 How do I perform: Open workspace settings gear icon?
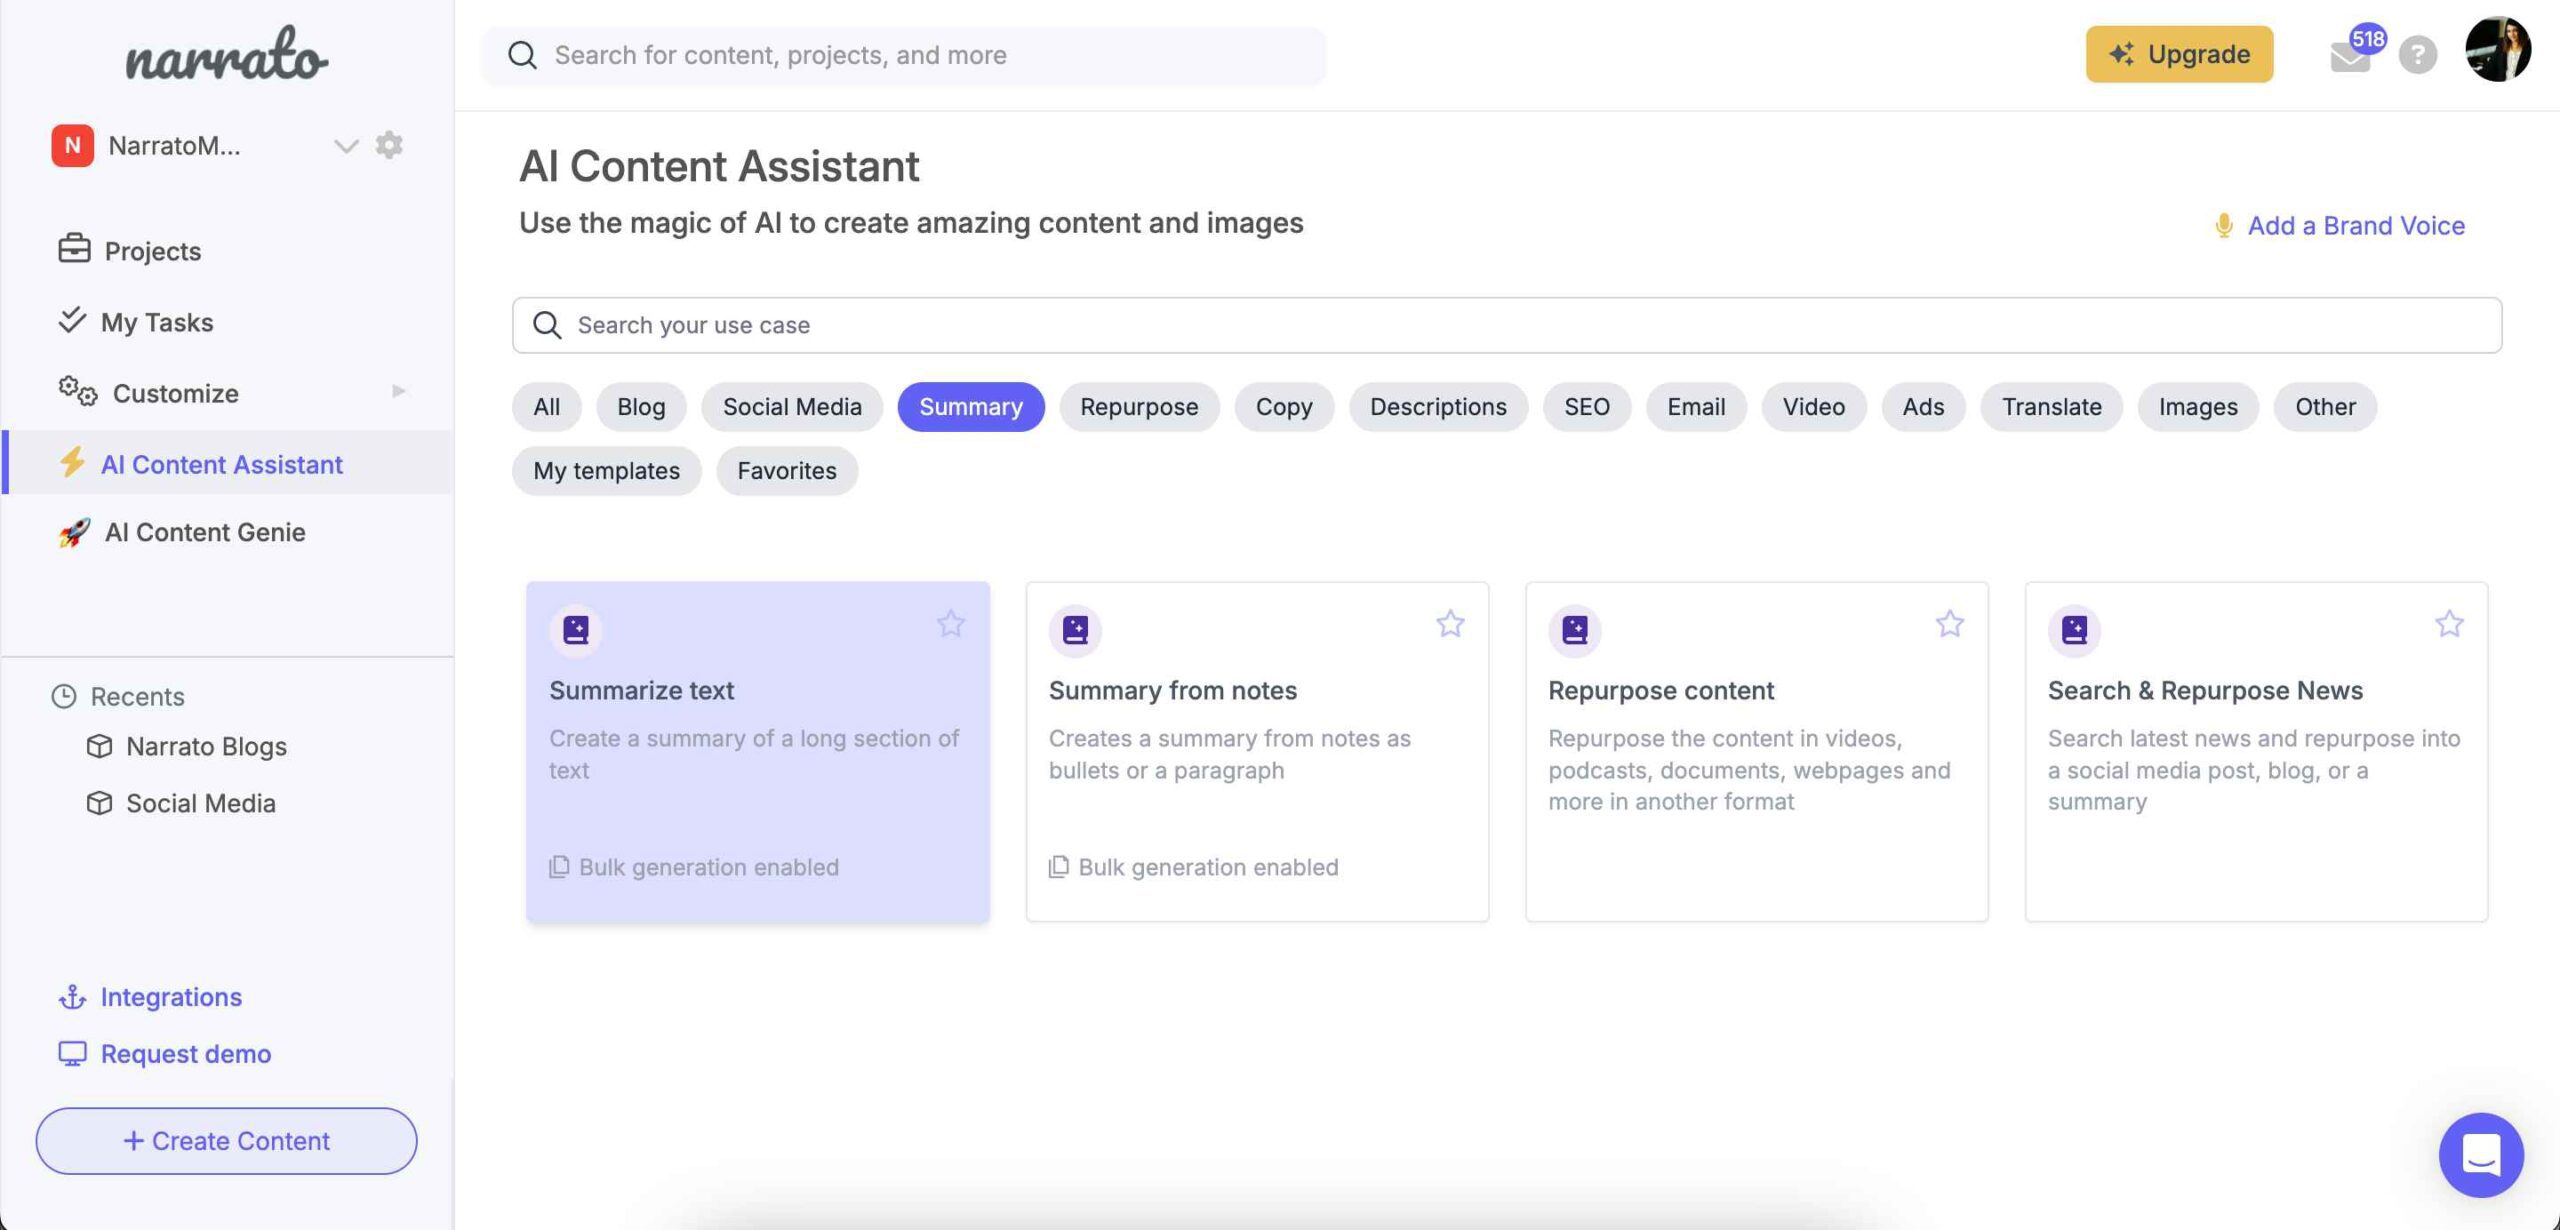point(389,145)
